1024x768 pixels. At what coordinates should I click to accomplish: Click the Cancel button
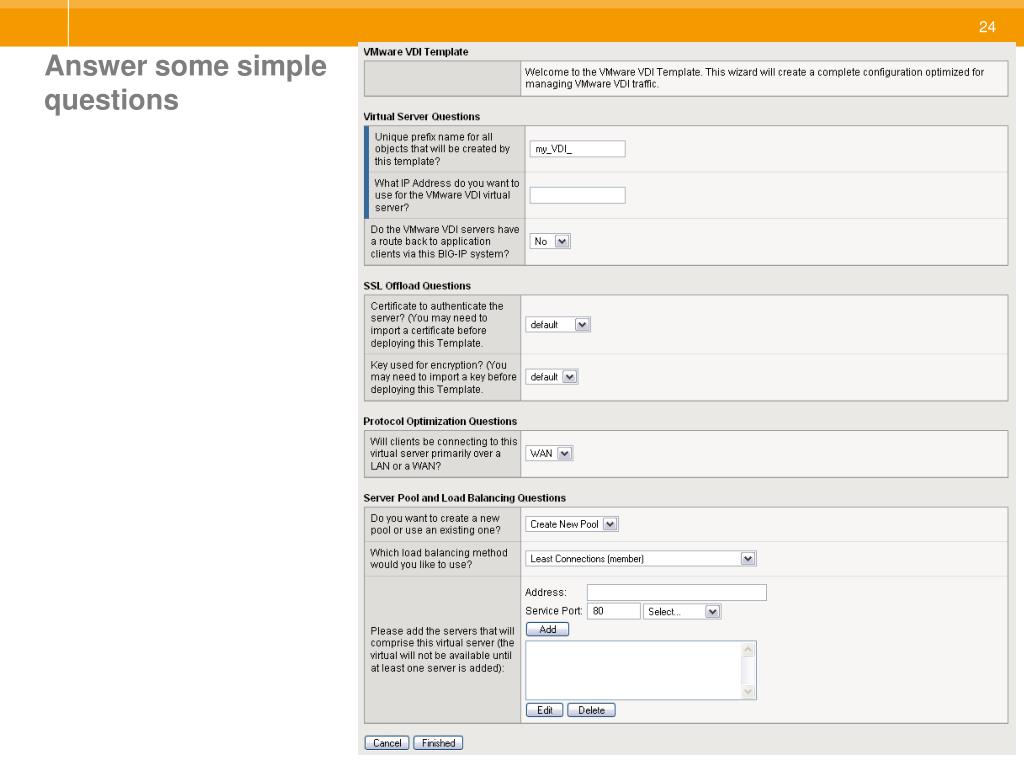coord(387,743)
